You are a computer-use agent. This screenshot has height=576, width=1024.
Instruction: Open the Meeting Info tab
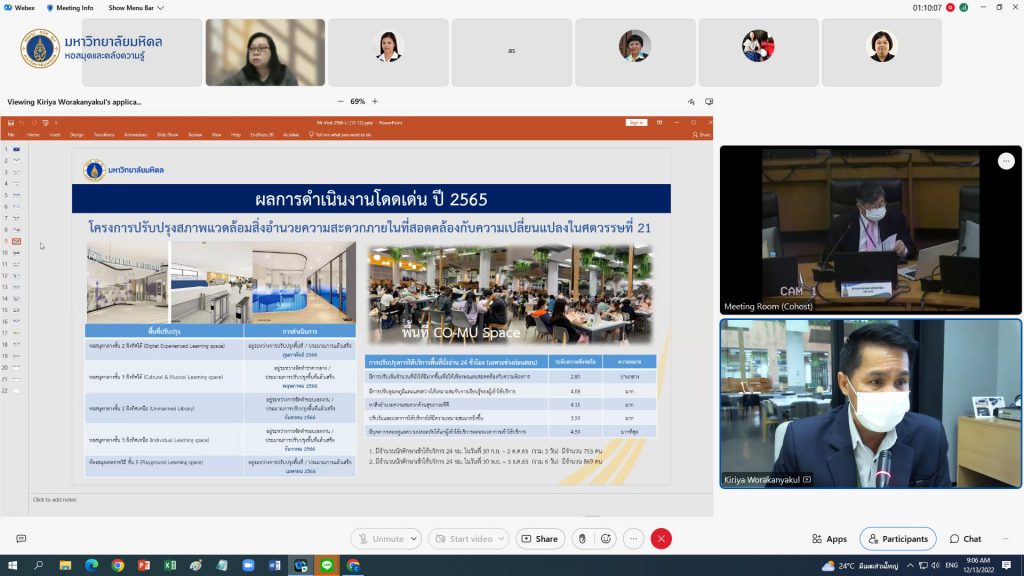[x=69, y=7]
